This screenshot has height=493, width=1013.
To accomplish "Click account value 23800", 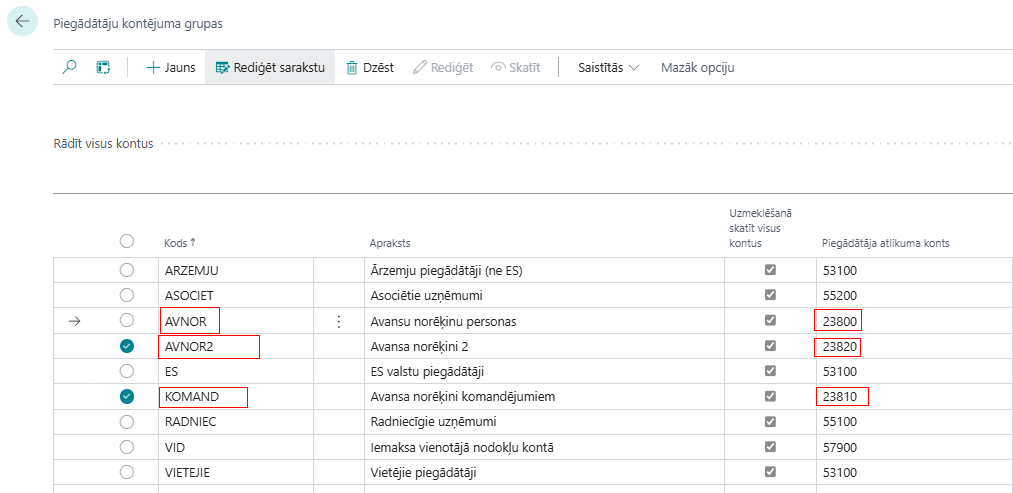I will [x=840, y=321].
